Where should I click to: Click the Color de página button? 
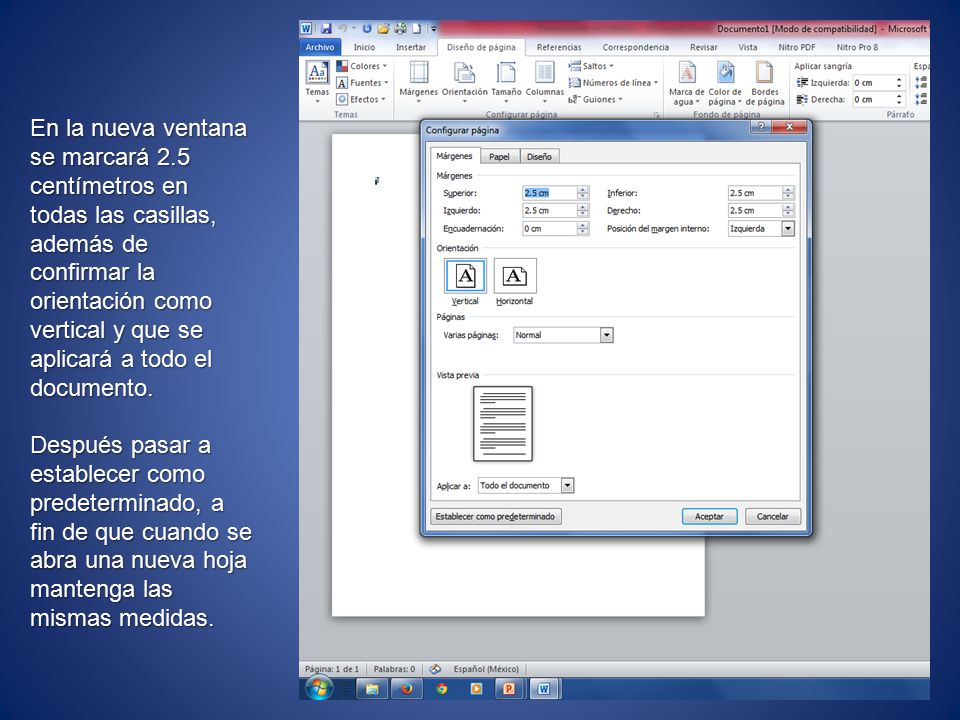coord(725,83)
